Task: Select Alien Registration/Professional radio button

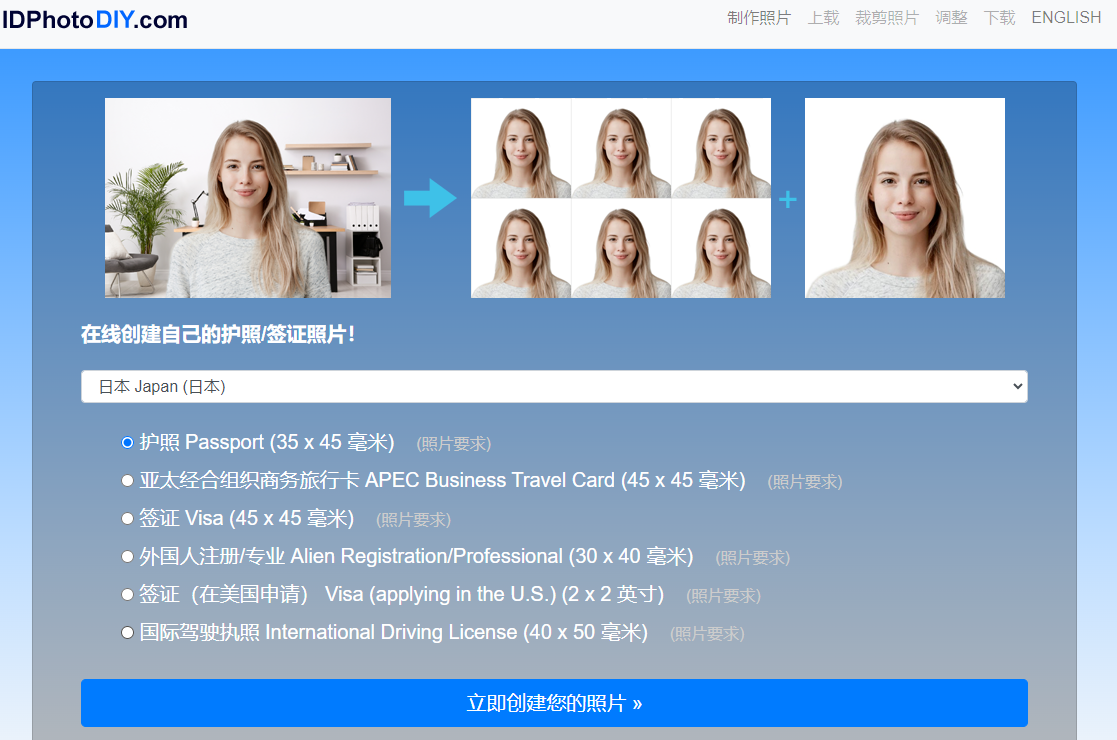Action: click(127, 556)
